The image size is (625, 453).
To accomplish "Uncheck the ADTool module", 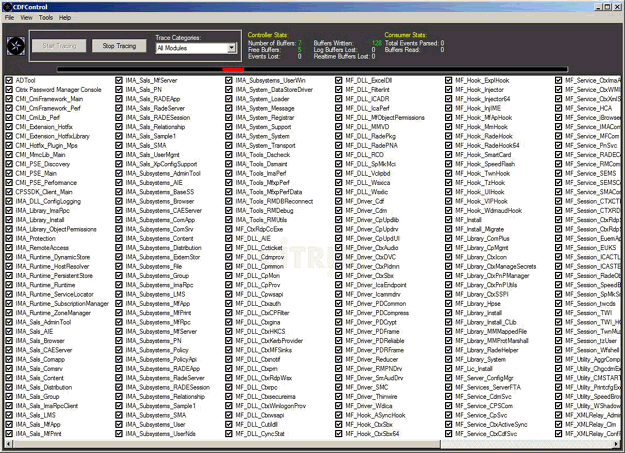I will pos(9,81).
